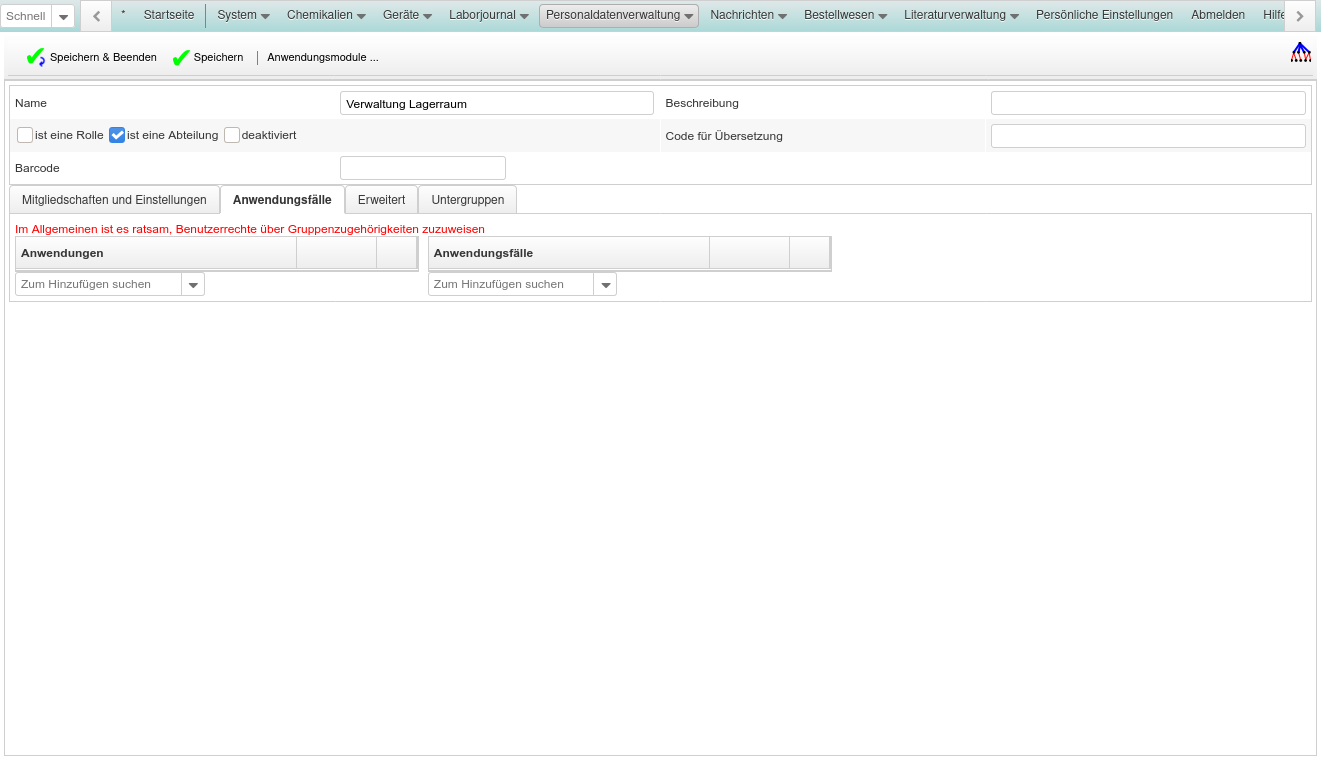This screenshot has width=1321, height=760.
Task: Switch to Mitgliedschaften und Einstellungen tab
Action: coord(114,200)
